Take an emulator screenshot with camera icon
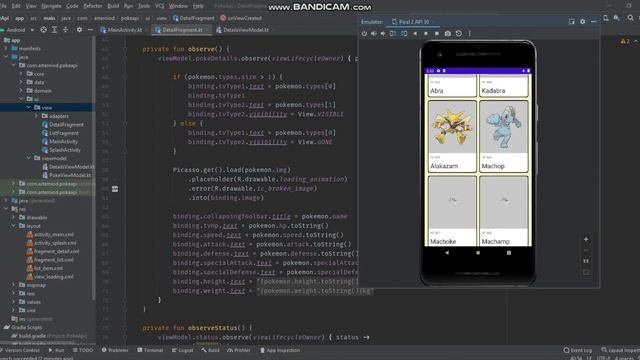 pos(448,33)
